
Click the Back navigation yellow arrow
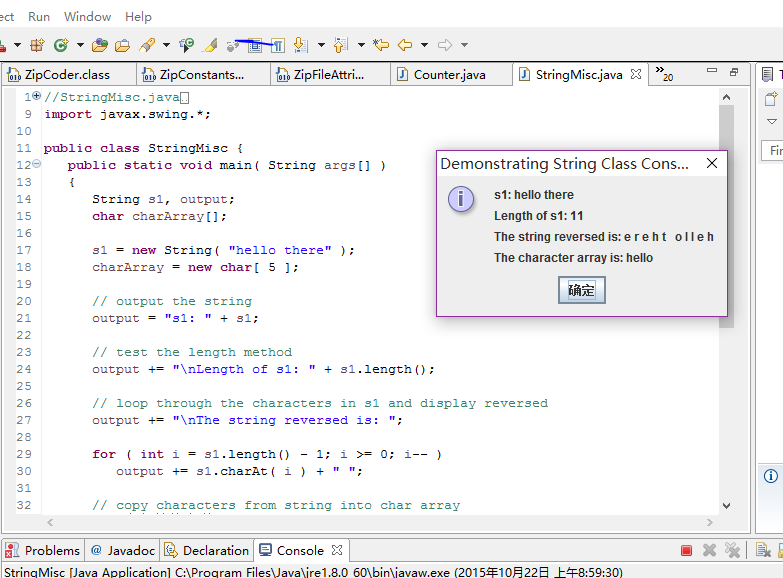tap(405, 45)
